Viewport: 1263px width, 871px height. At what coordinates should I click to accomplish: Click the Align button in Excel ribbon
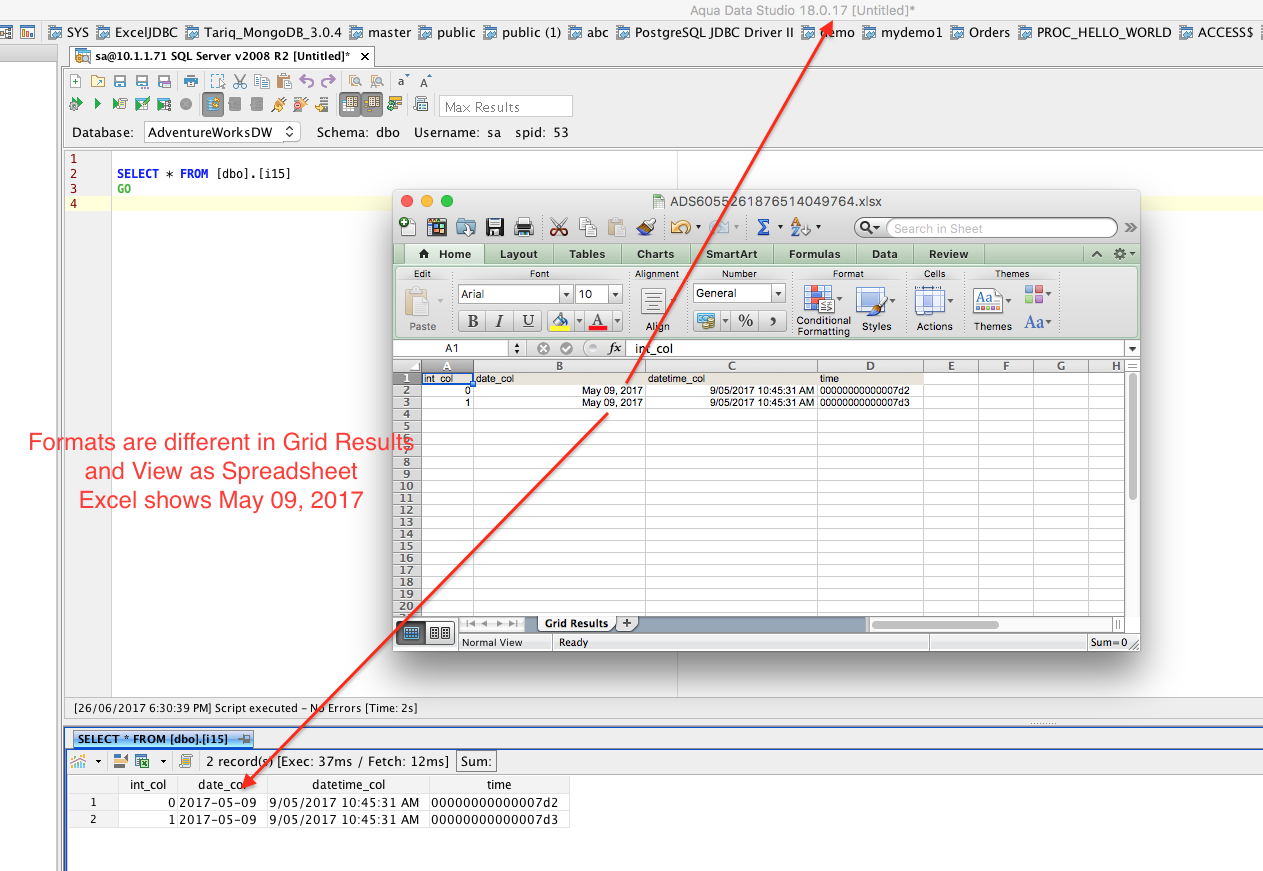pyautogui.click(x=657, y=309)
